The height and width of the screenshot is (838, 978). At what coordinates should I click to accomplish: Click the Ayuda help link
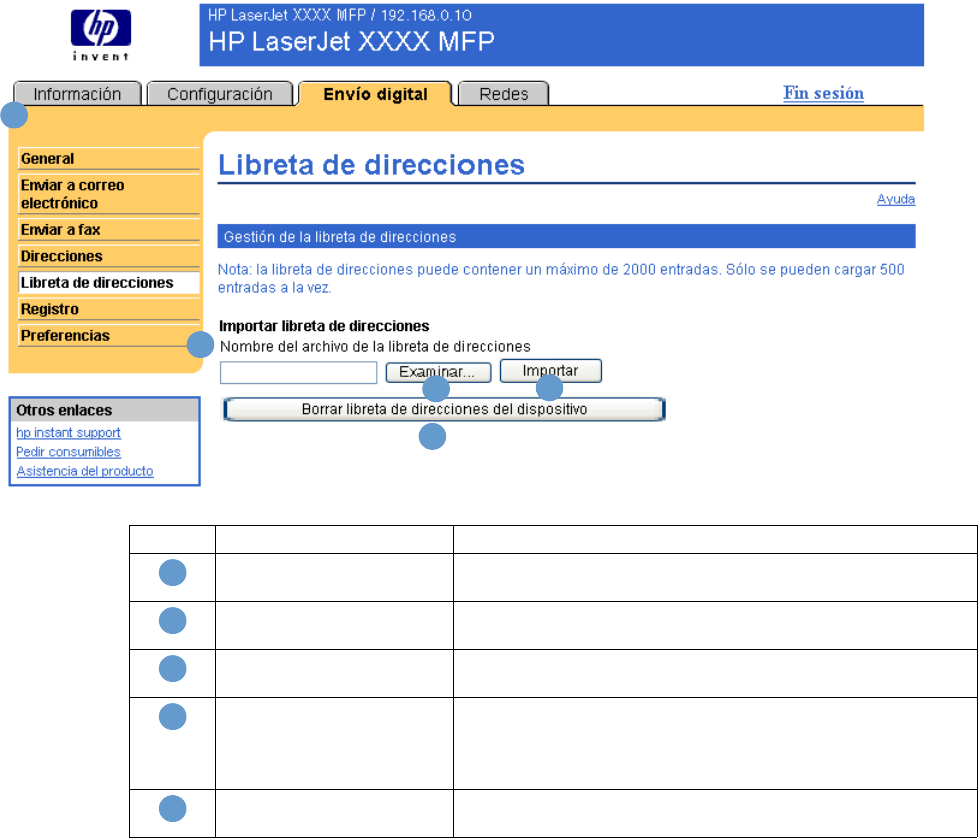click(896, 199)
